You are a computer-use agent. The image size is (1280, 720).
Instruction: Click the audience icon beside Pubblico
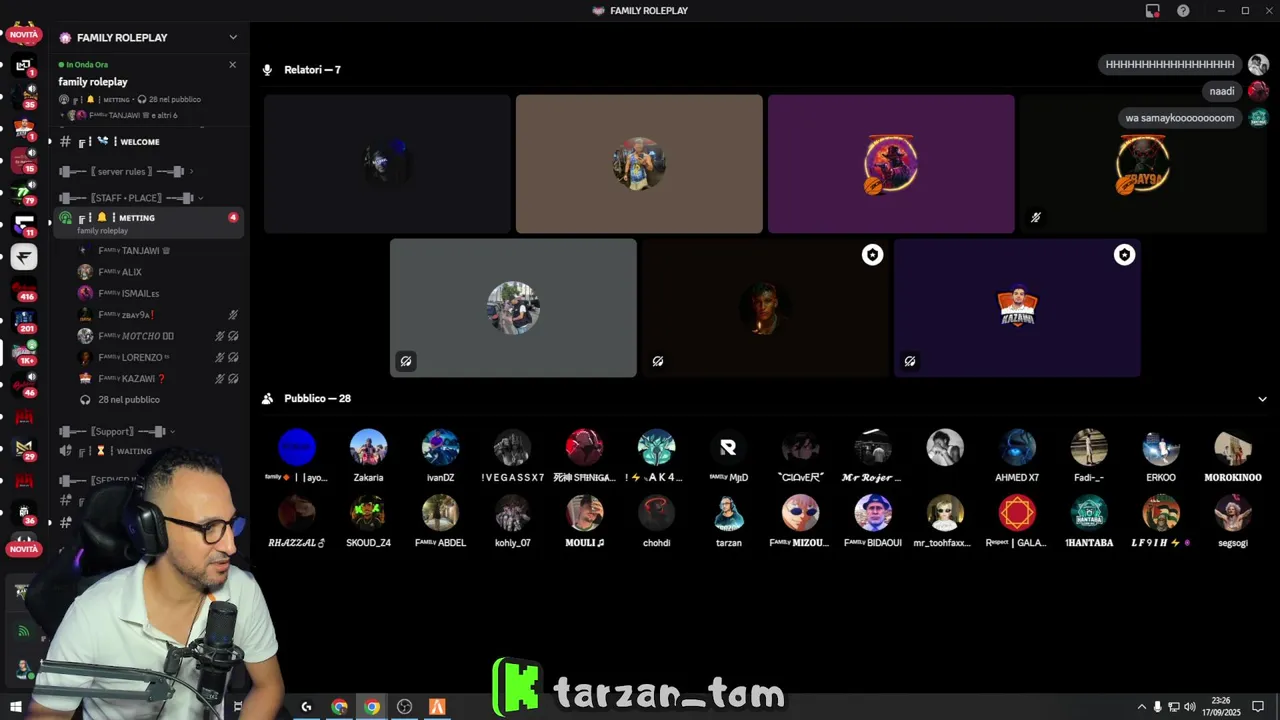coord(267,398)
